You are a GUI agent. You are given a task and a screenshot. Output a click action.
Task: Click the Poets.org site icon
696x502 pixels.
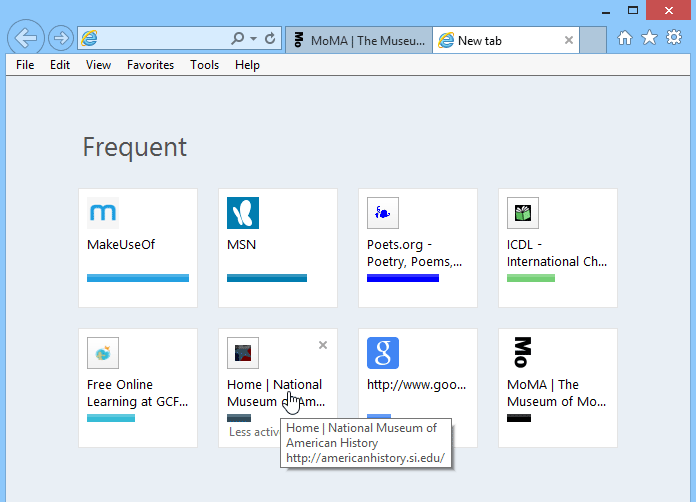[x=383, y=213]
